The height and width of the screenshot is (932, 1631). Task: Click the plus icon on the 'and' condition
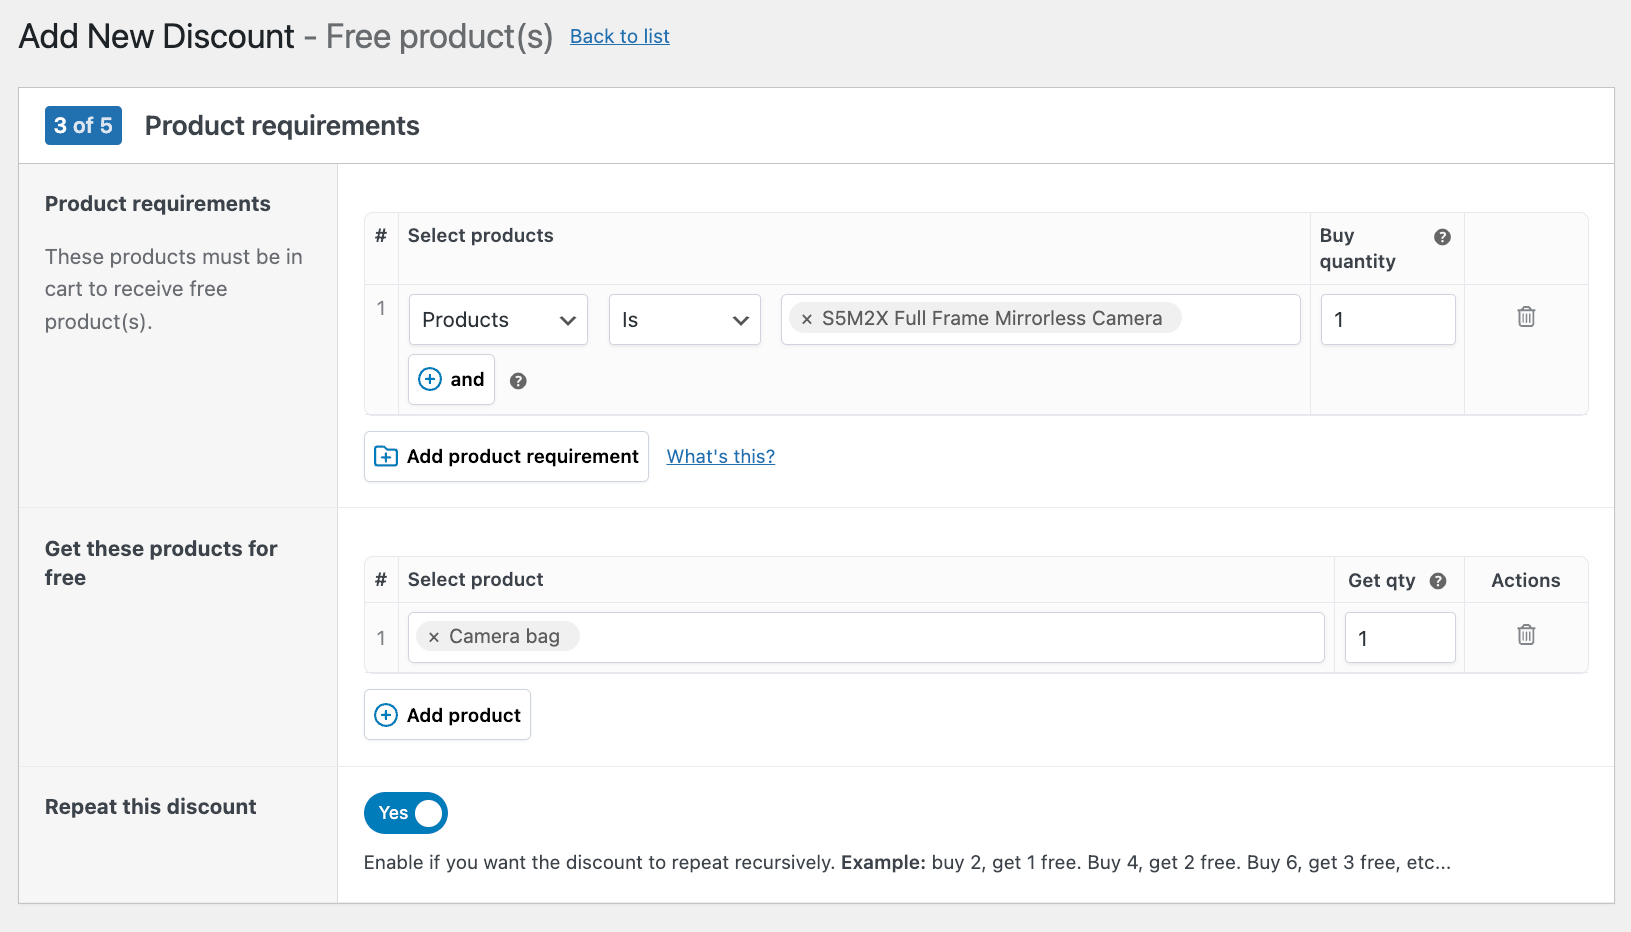point(429,380)
